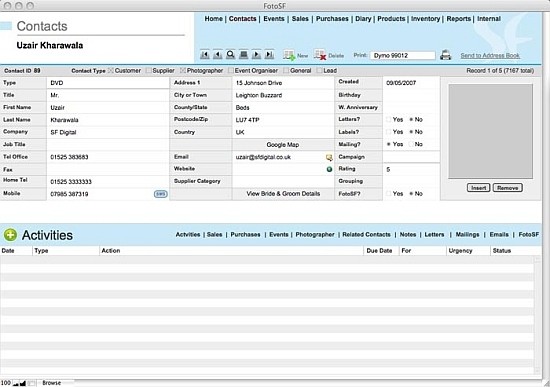Show list view icon in toolbar

(x=243, y=55)
